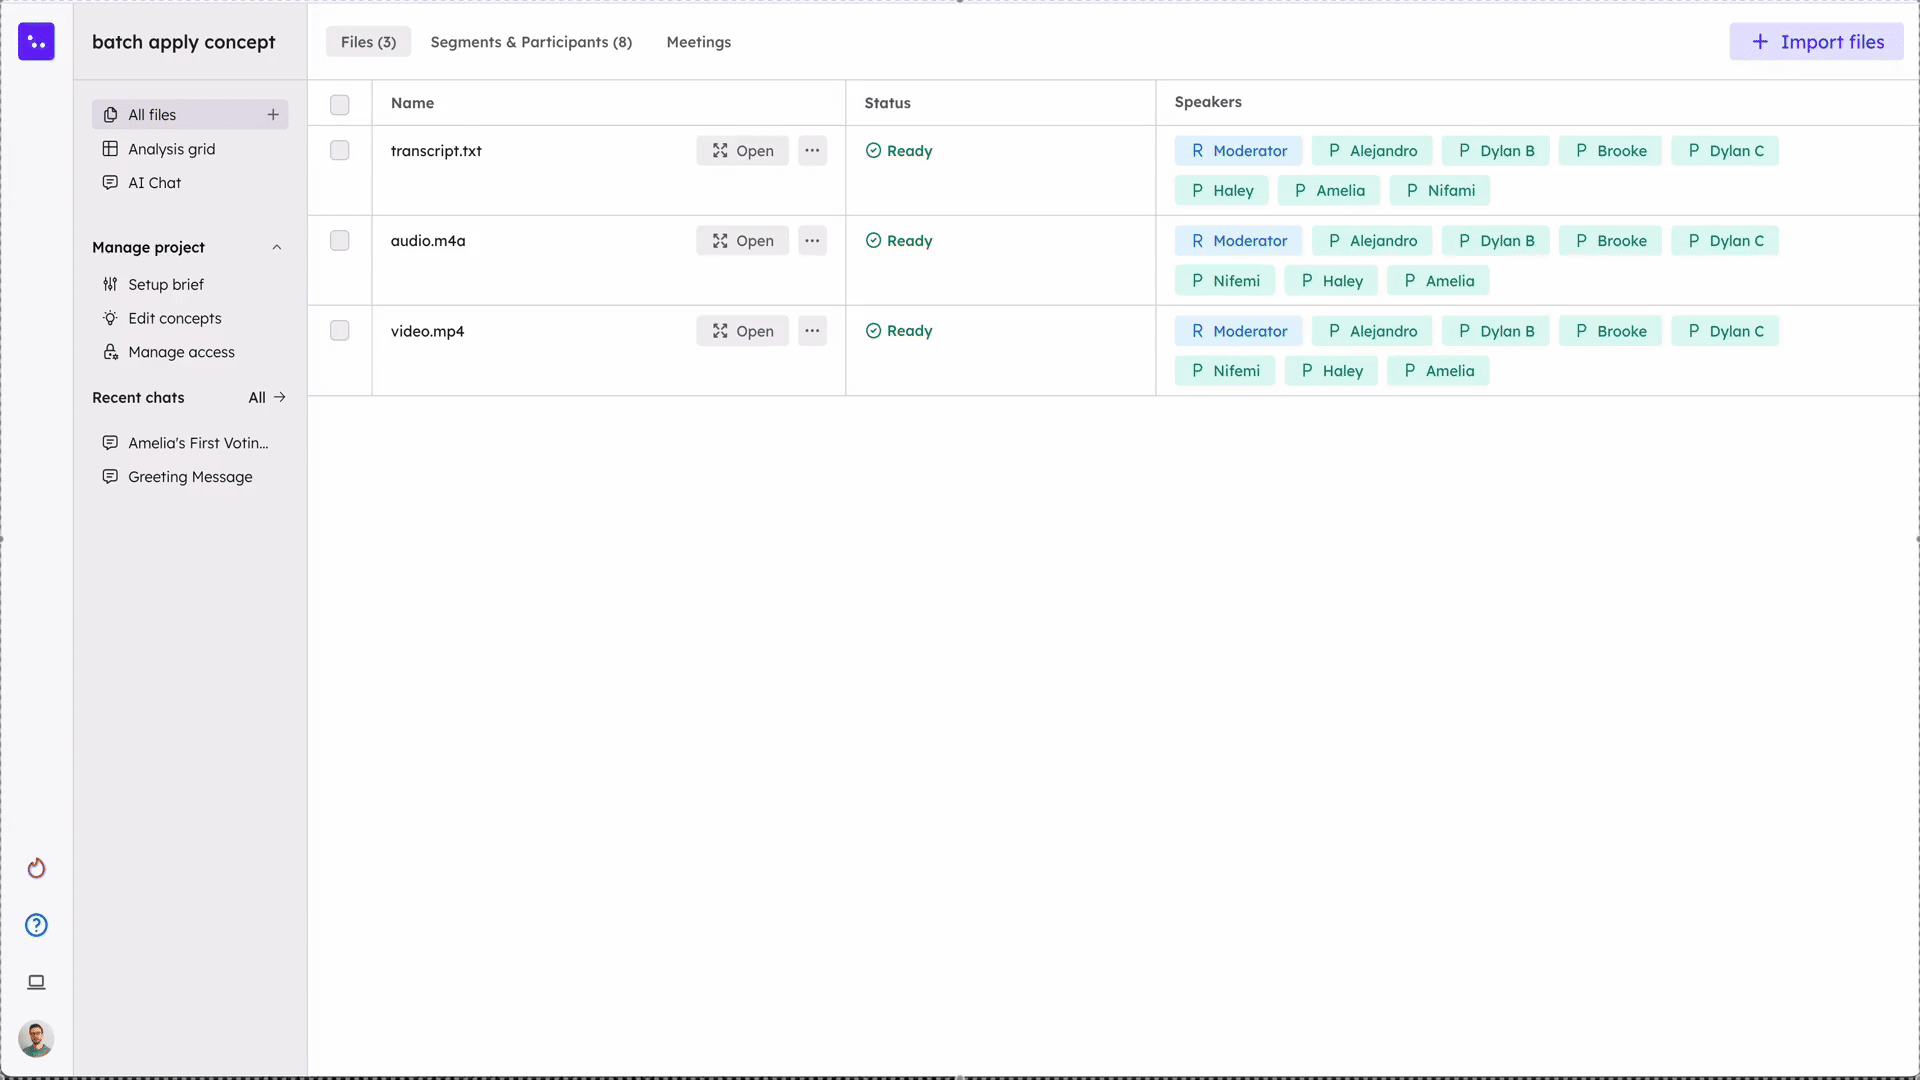Viewport: 1920px width, 1080px height.
Task: Open Analysis grid in sidebar
Action: [x=171, y=149]
